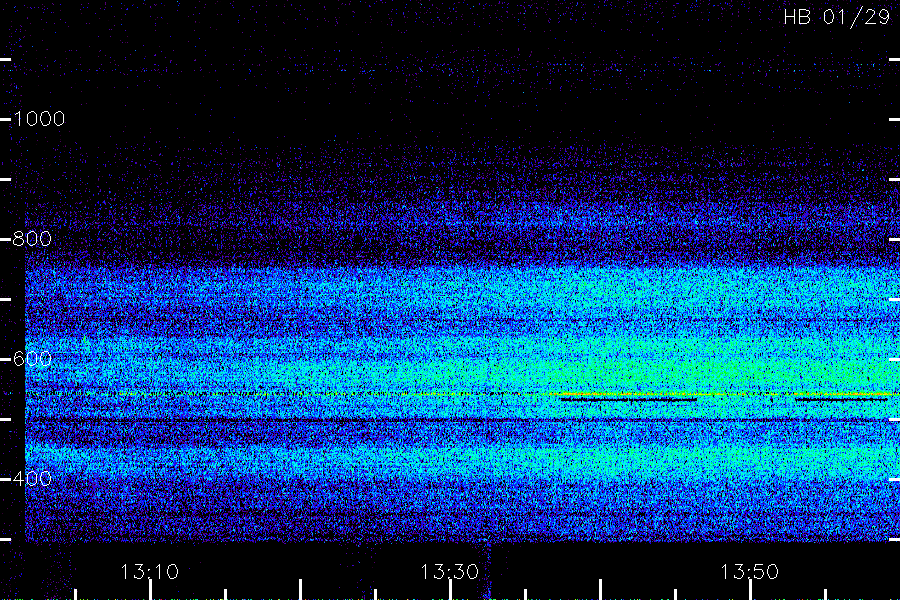Click the 400 frequency axis label
The image size is (900, 600).
point(32,478)
